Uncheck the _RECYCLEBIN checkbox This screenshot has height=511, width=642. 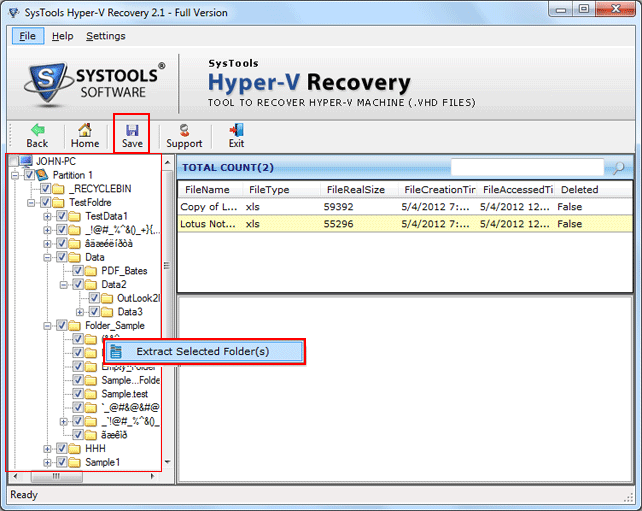45,189
